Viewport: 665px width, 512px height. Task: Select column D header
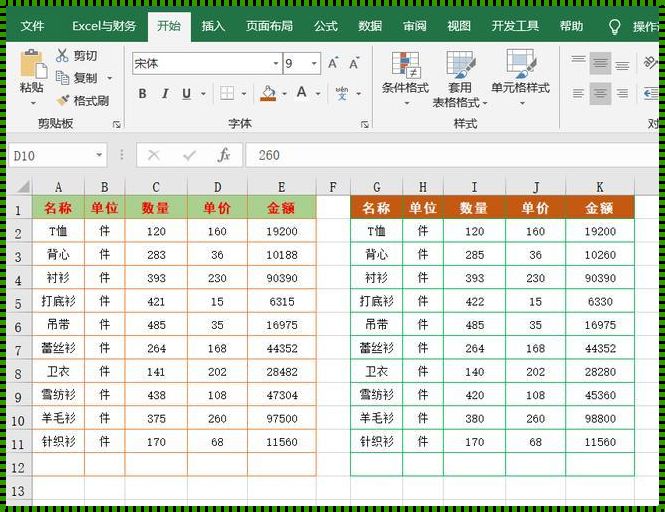coord(217,187)
